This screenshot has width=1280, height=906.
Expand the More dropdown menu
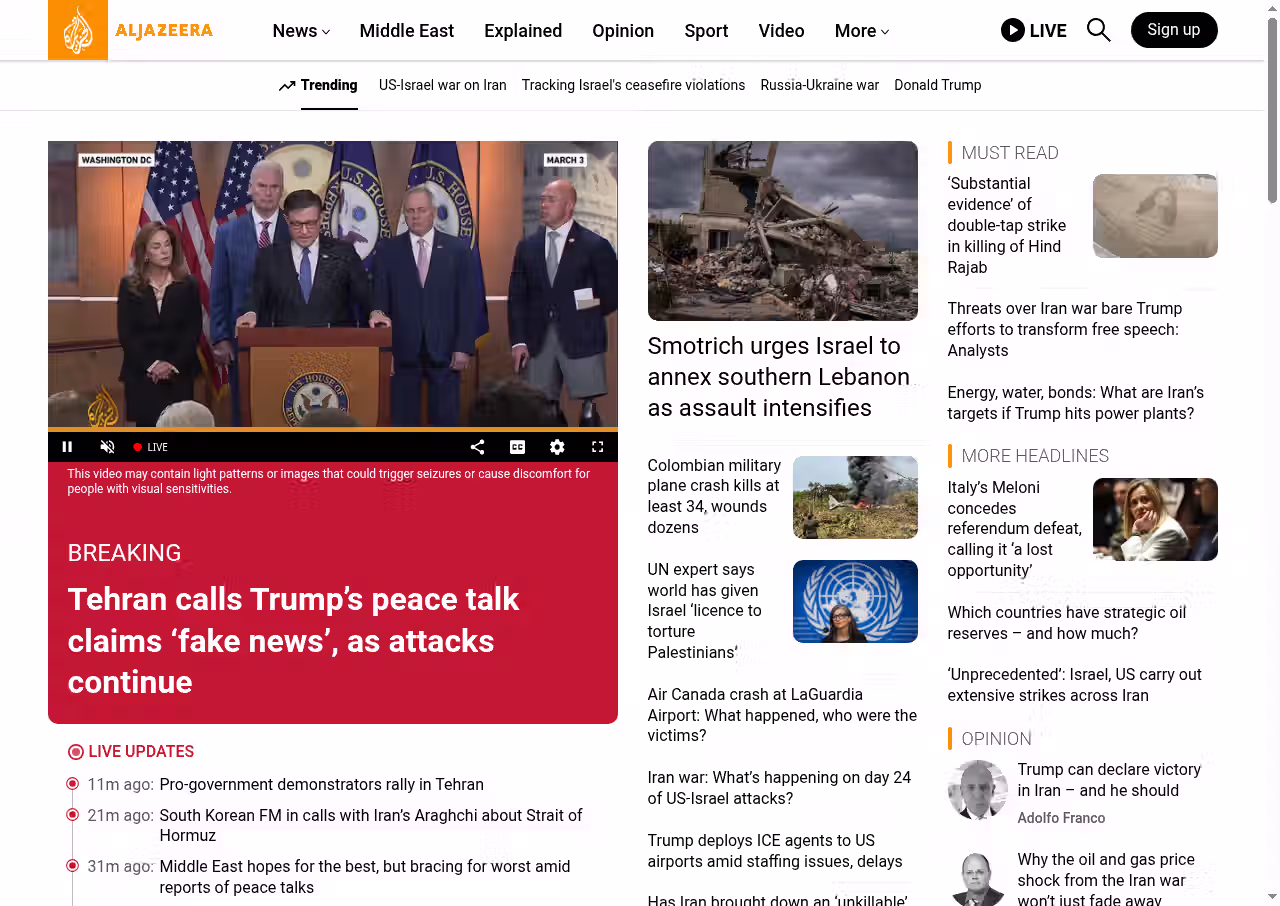click(861, 31)
